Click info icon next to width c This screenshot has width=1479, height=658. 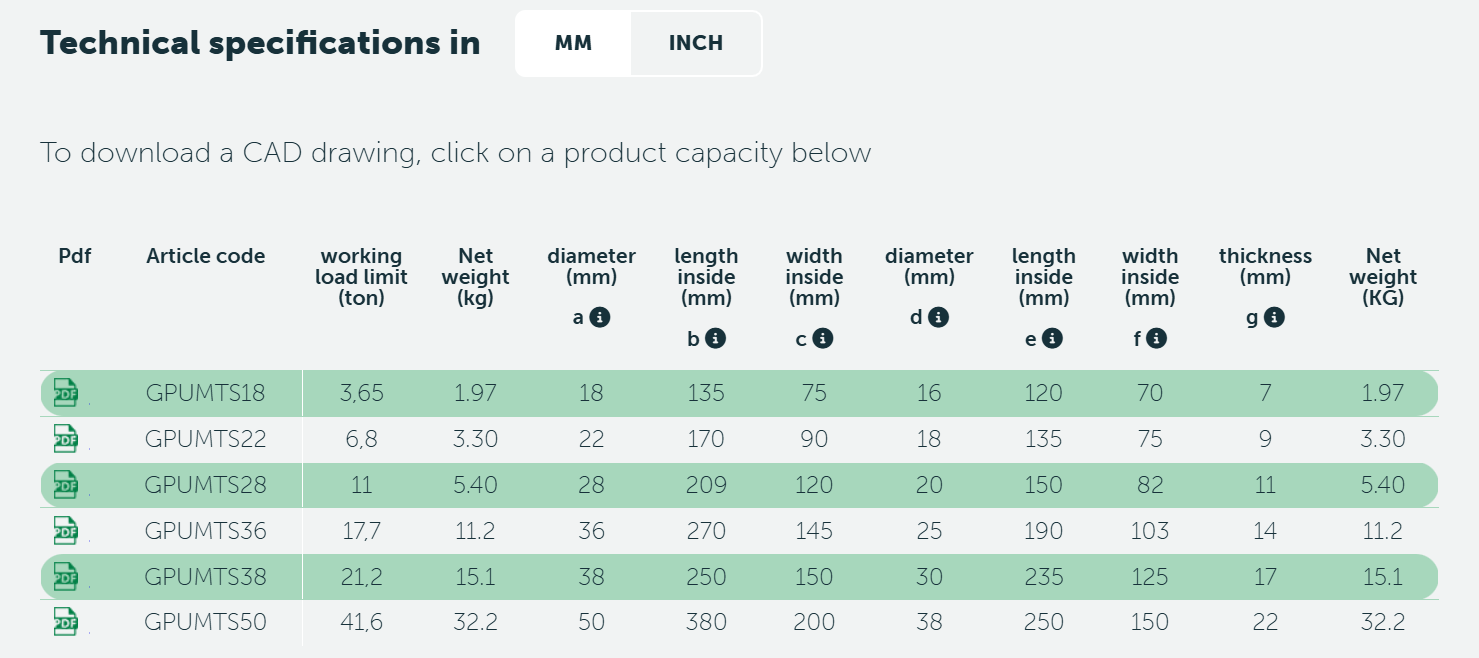click(823, 338)
